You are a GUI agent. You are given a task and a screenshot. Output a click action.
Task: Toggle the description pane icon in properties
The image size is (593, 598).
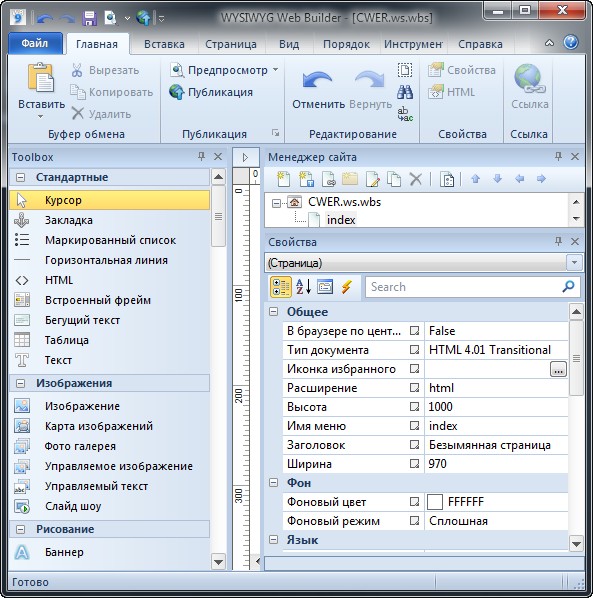325,287
